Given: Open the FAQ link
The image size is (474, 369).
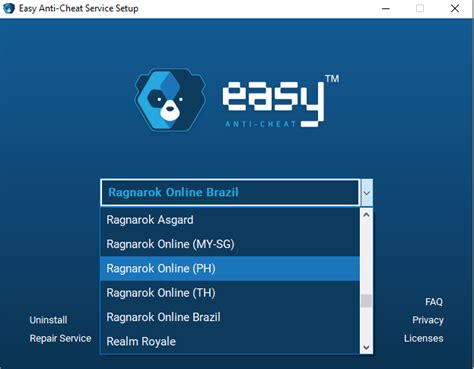Looking at the screenshot, I should click(434, 302).
